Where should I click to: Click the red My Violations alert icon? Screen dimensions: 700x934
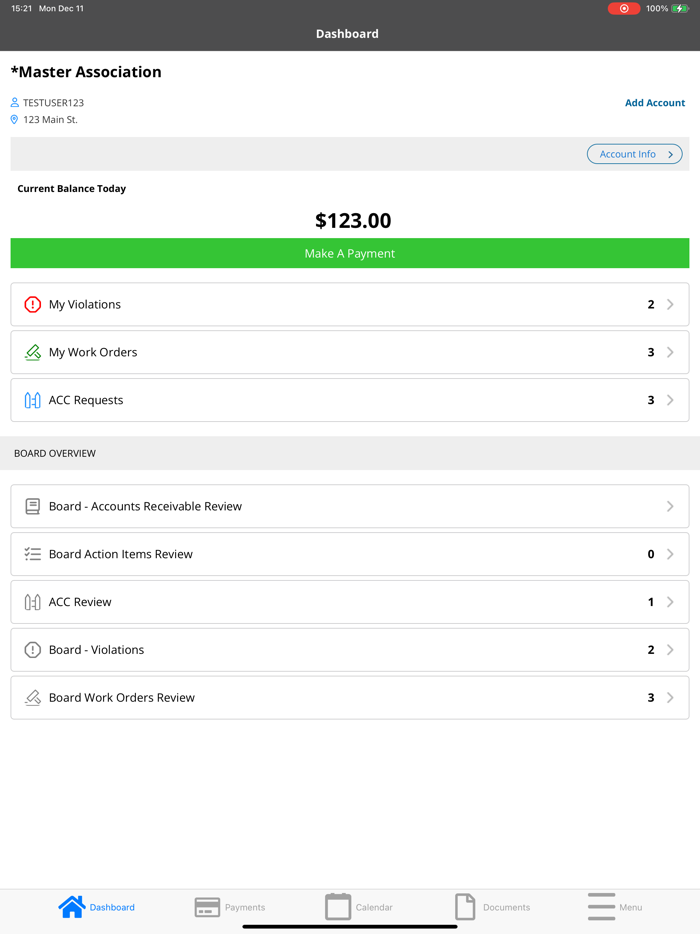[32, 305]
